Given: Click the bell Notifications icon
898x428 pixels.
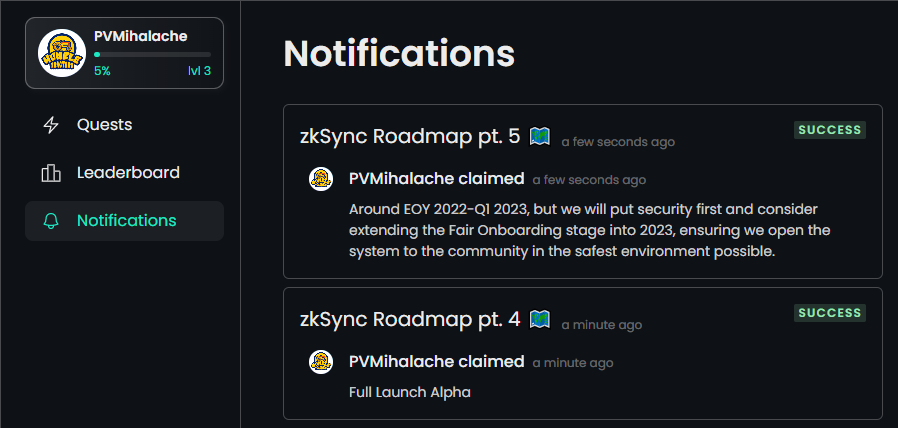Looking at the screenshot, I should pos(51,221).
